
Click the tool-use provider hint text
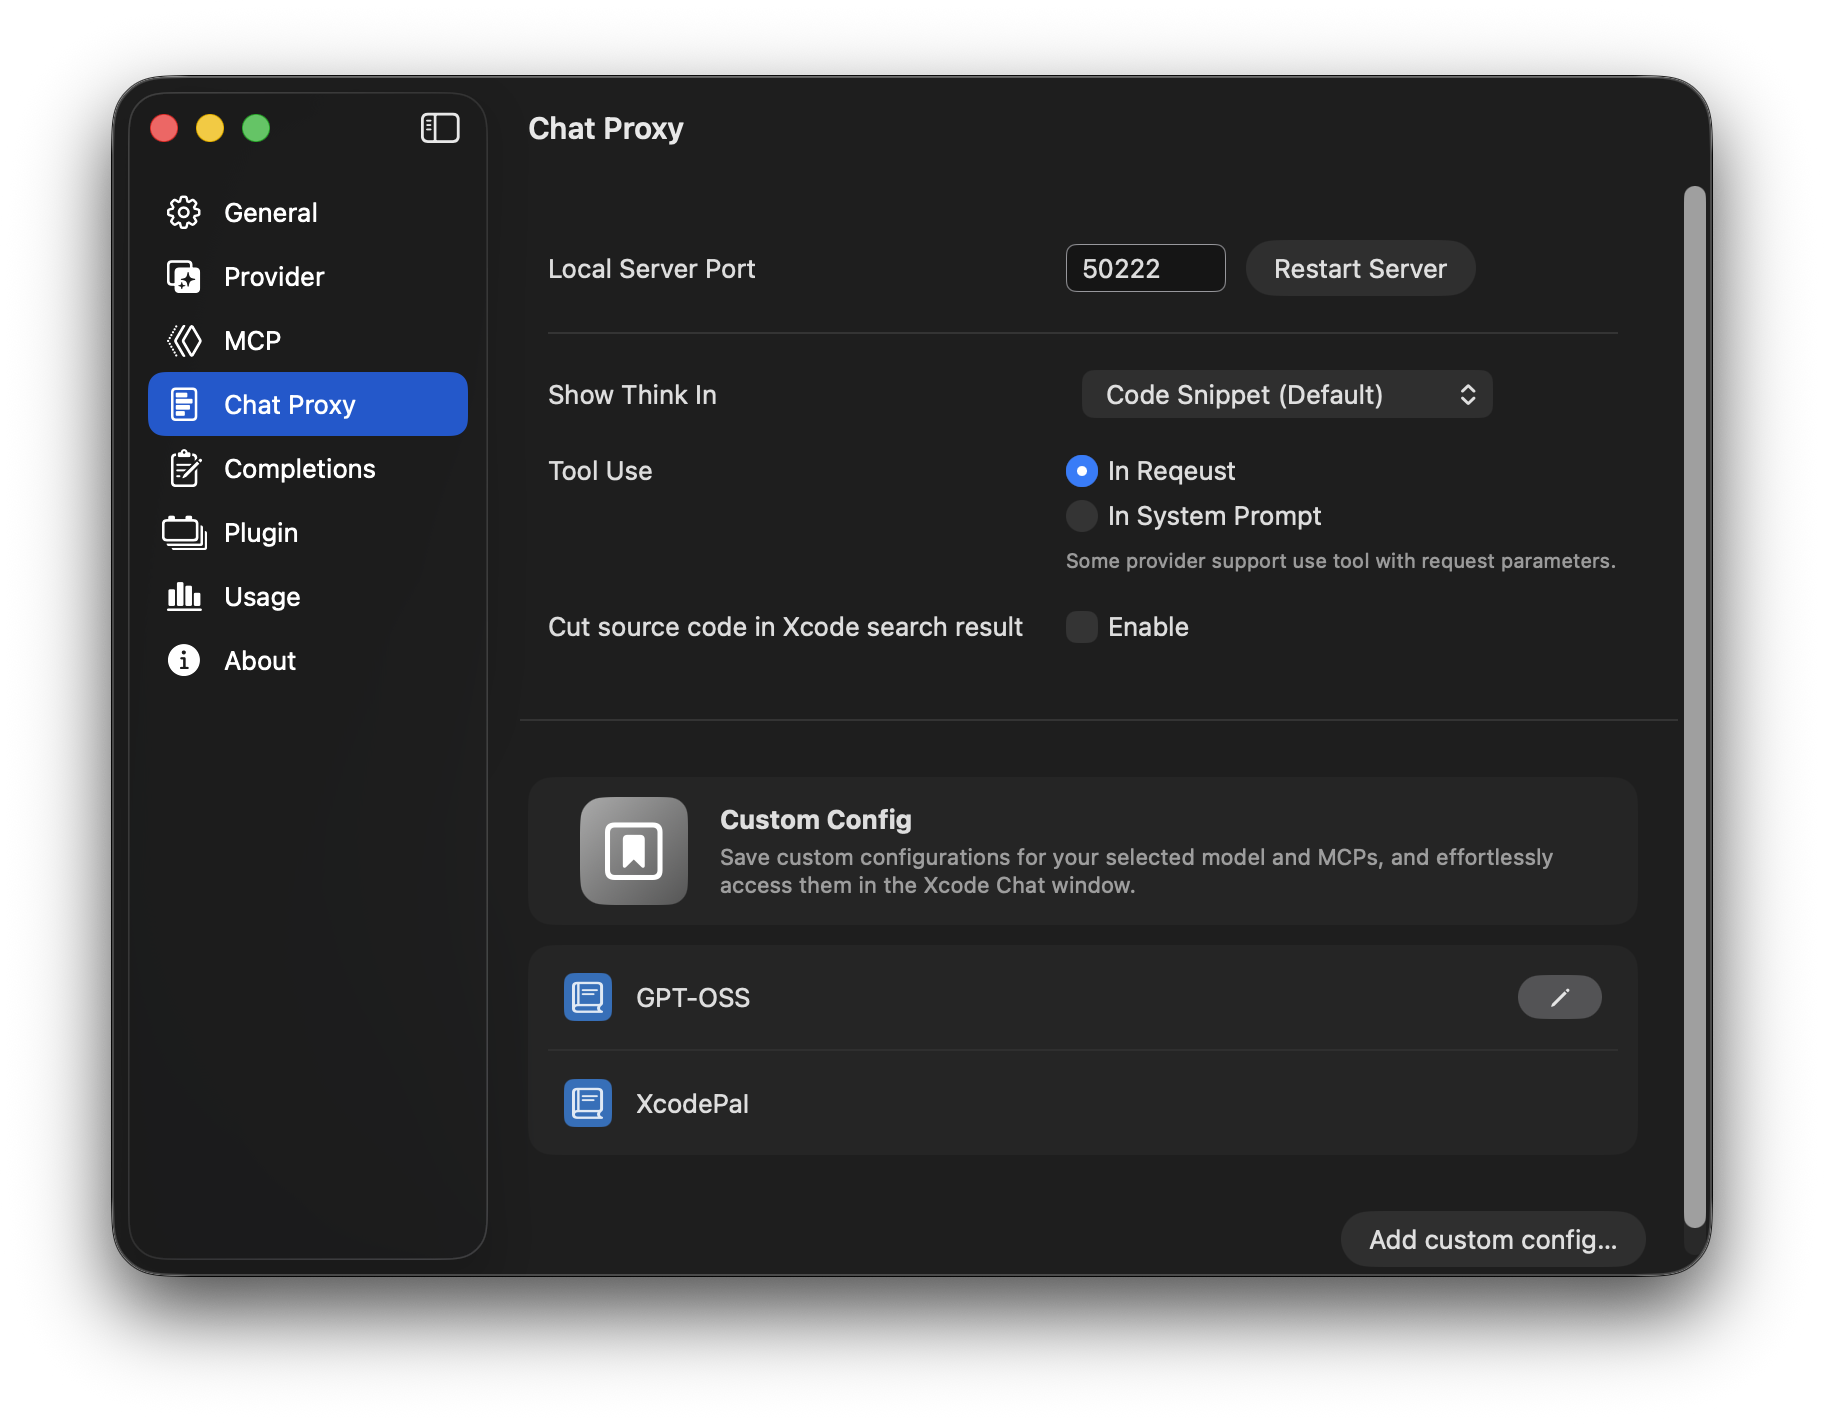tap(1341, 561)
